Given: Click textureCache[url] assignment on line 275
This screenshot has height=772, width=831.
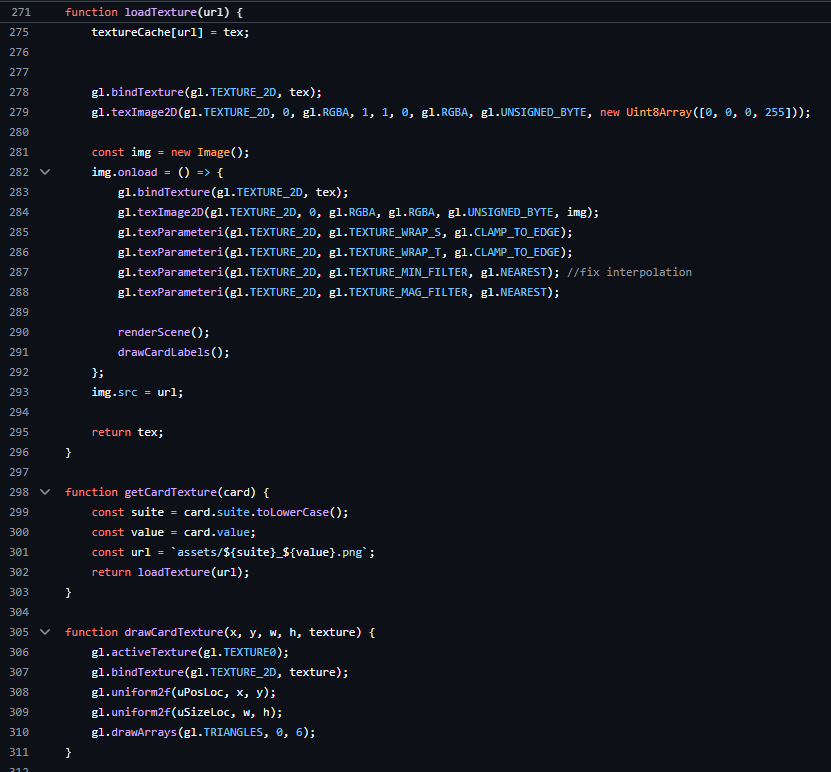Looking at the screenshot, I should tap(170, 32).
